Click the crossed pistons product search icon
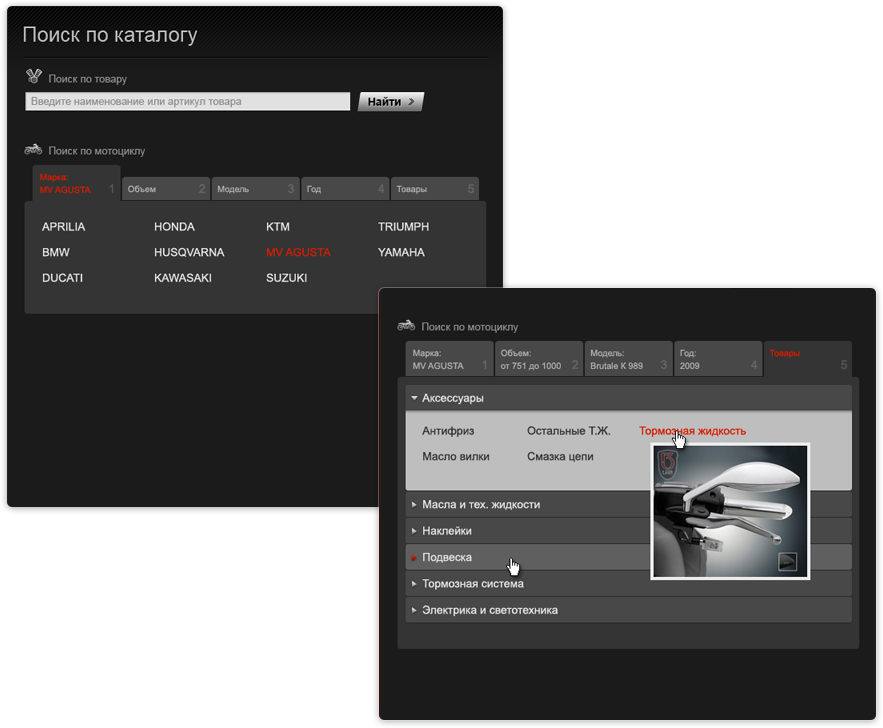This screenshot has width=883, height=728. click(x=34, y=76)
